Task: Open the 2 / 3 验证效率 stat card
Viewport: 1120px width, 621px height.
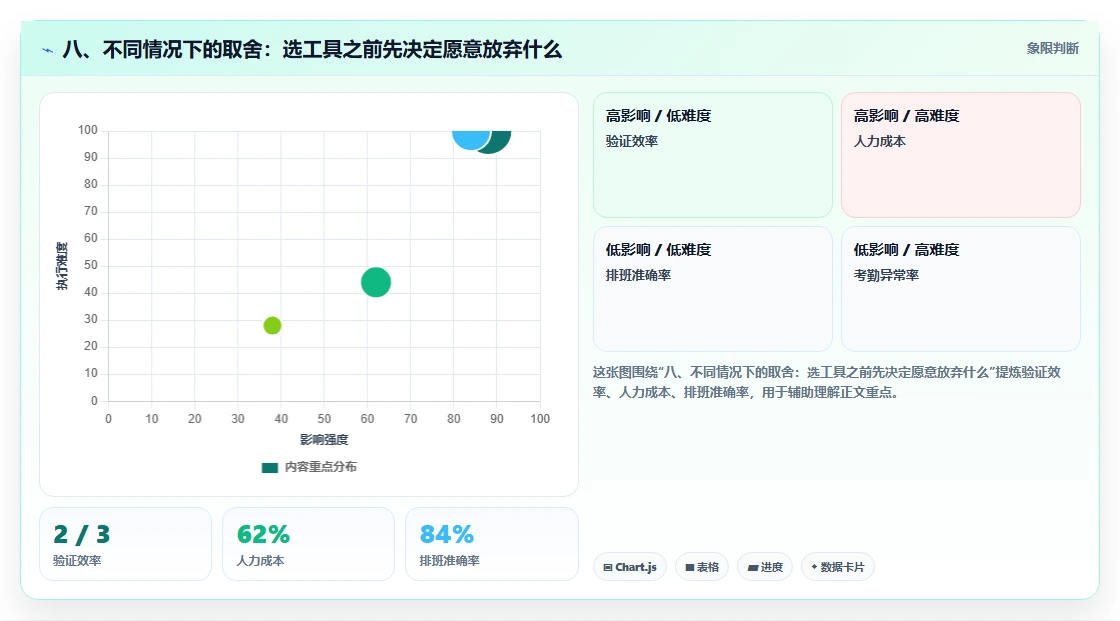Action: coord(126,544)
